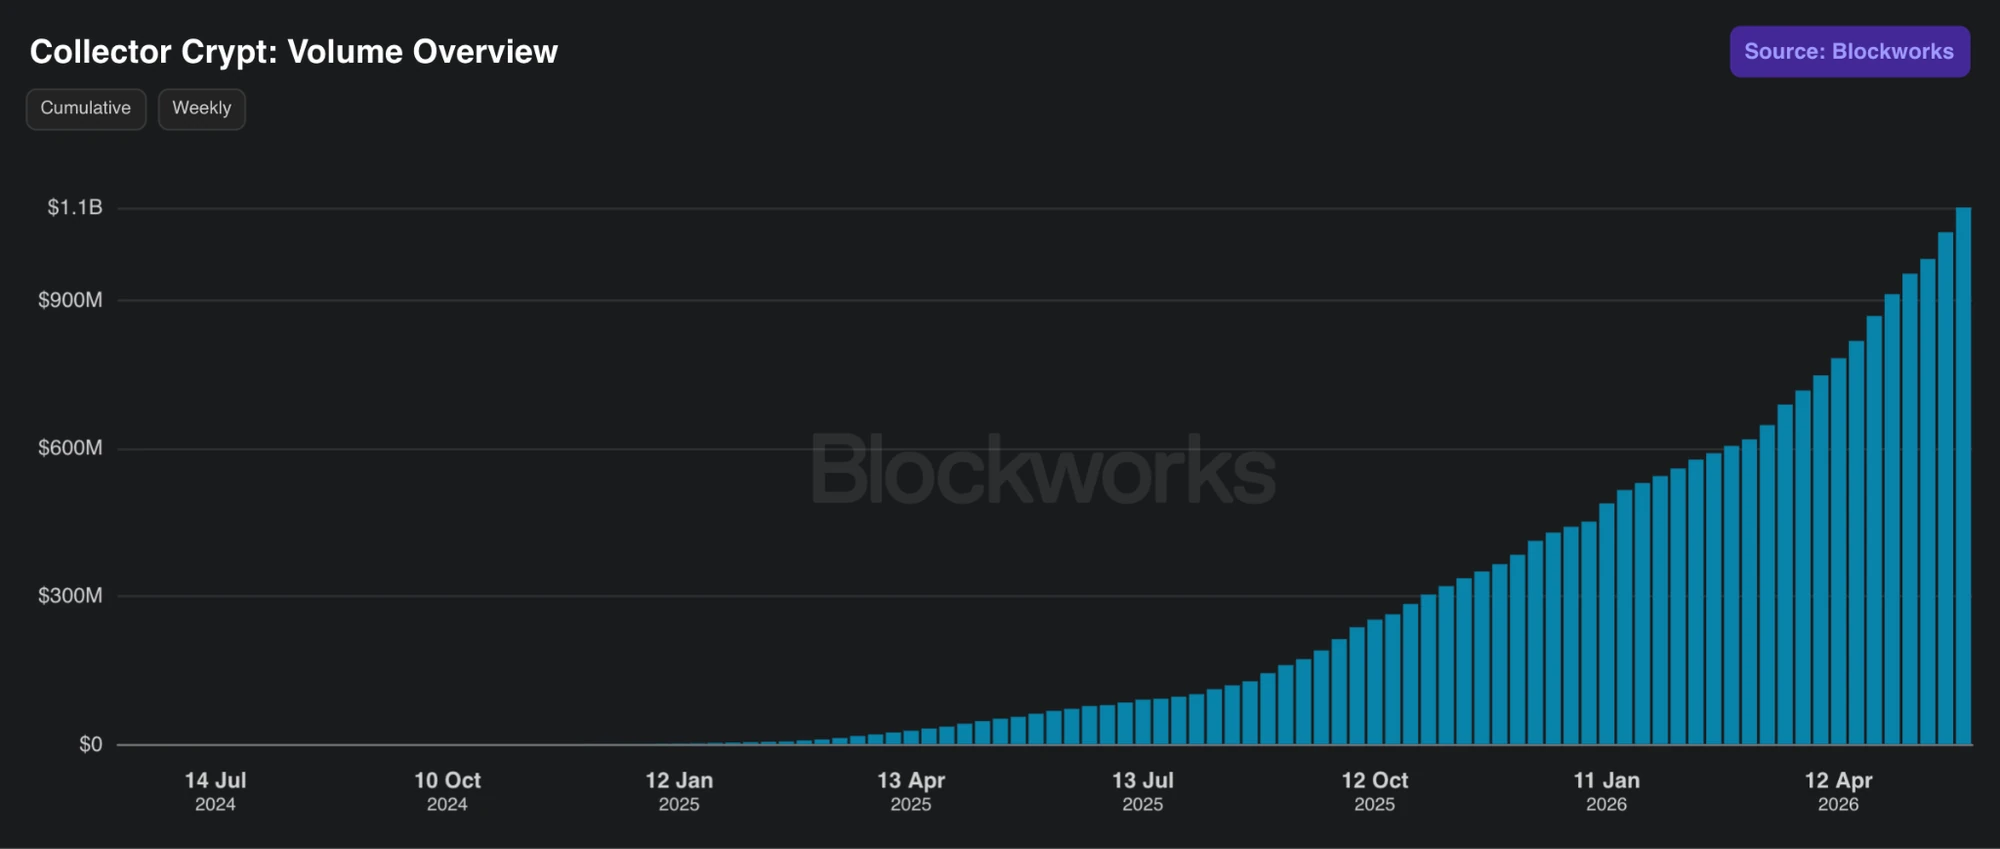Viewport: 2000px width, 849px height.
Task: Click the 12 Jan 2025 date label
Action: (679, 791)
